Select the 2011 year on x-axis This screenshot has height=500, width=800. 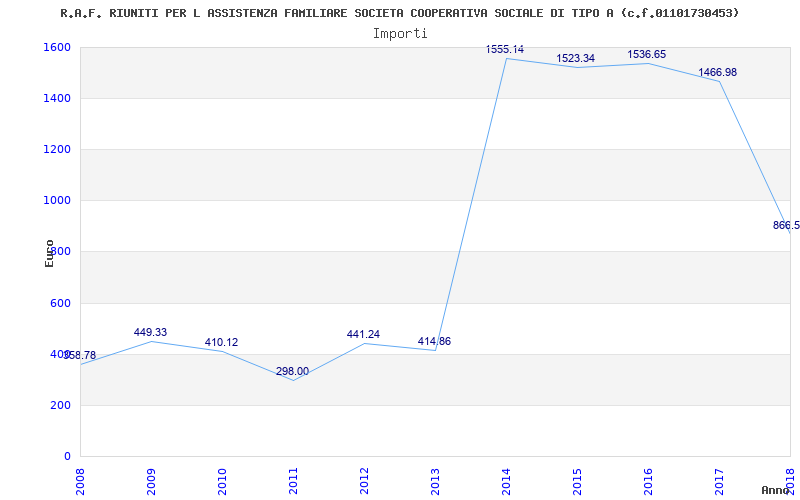point(293,482)
